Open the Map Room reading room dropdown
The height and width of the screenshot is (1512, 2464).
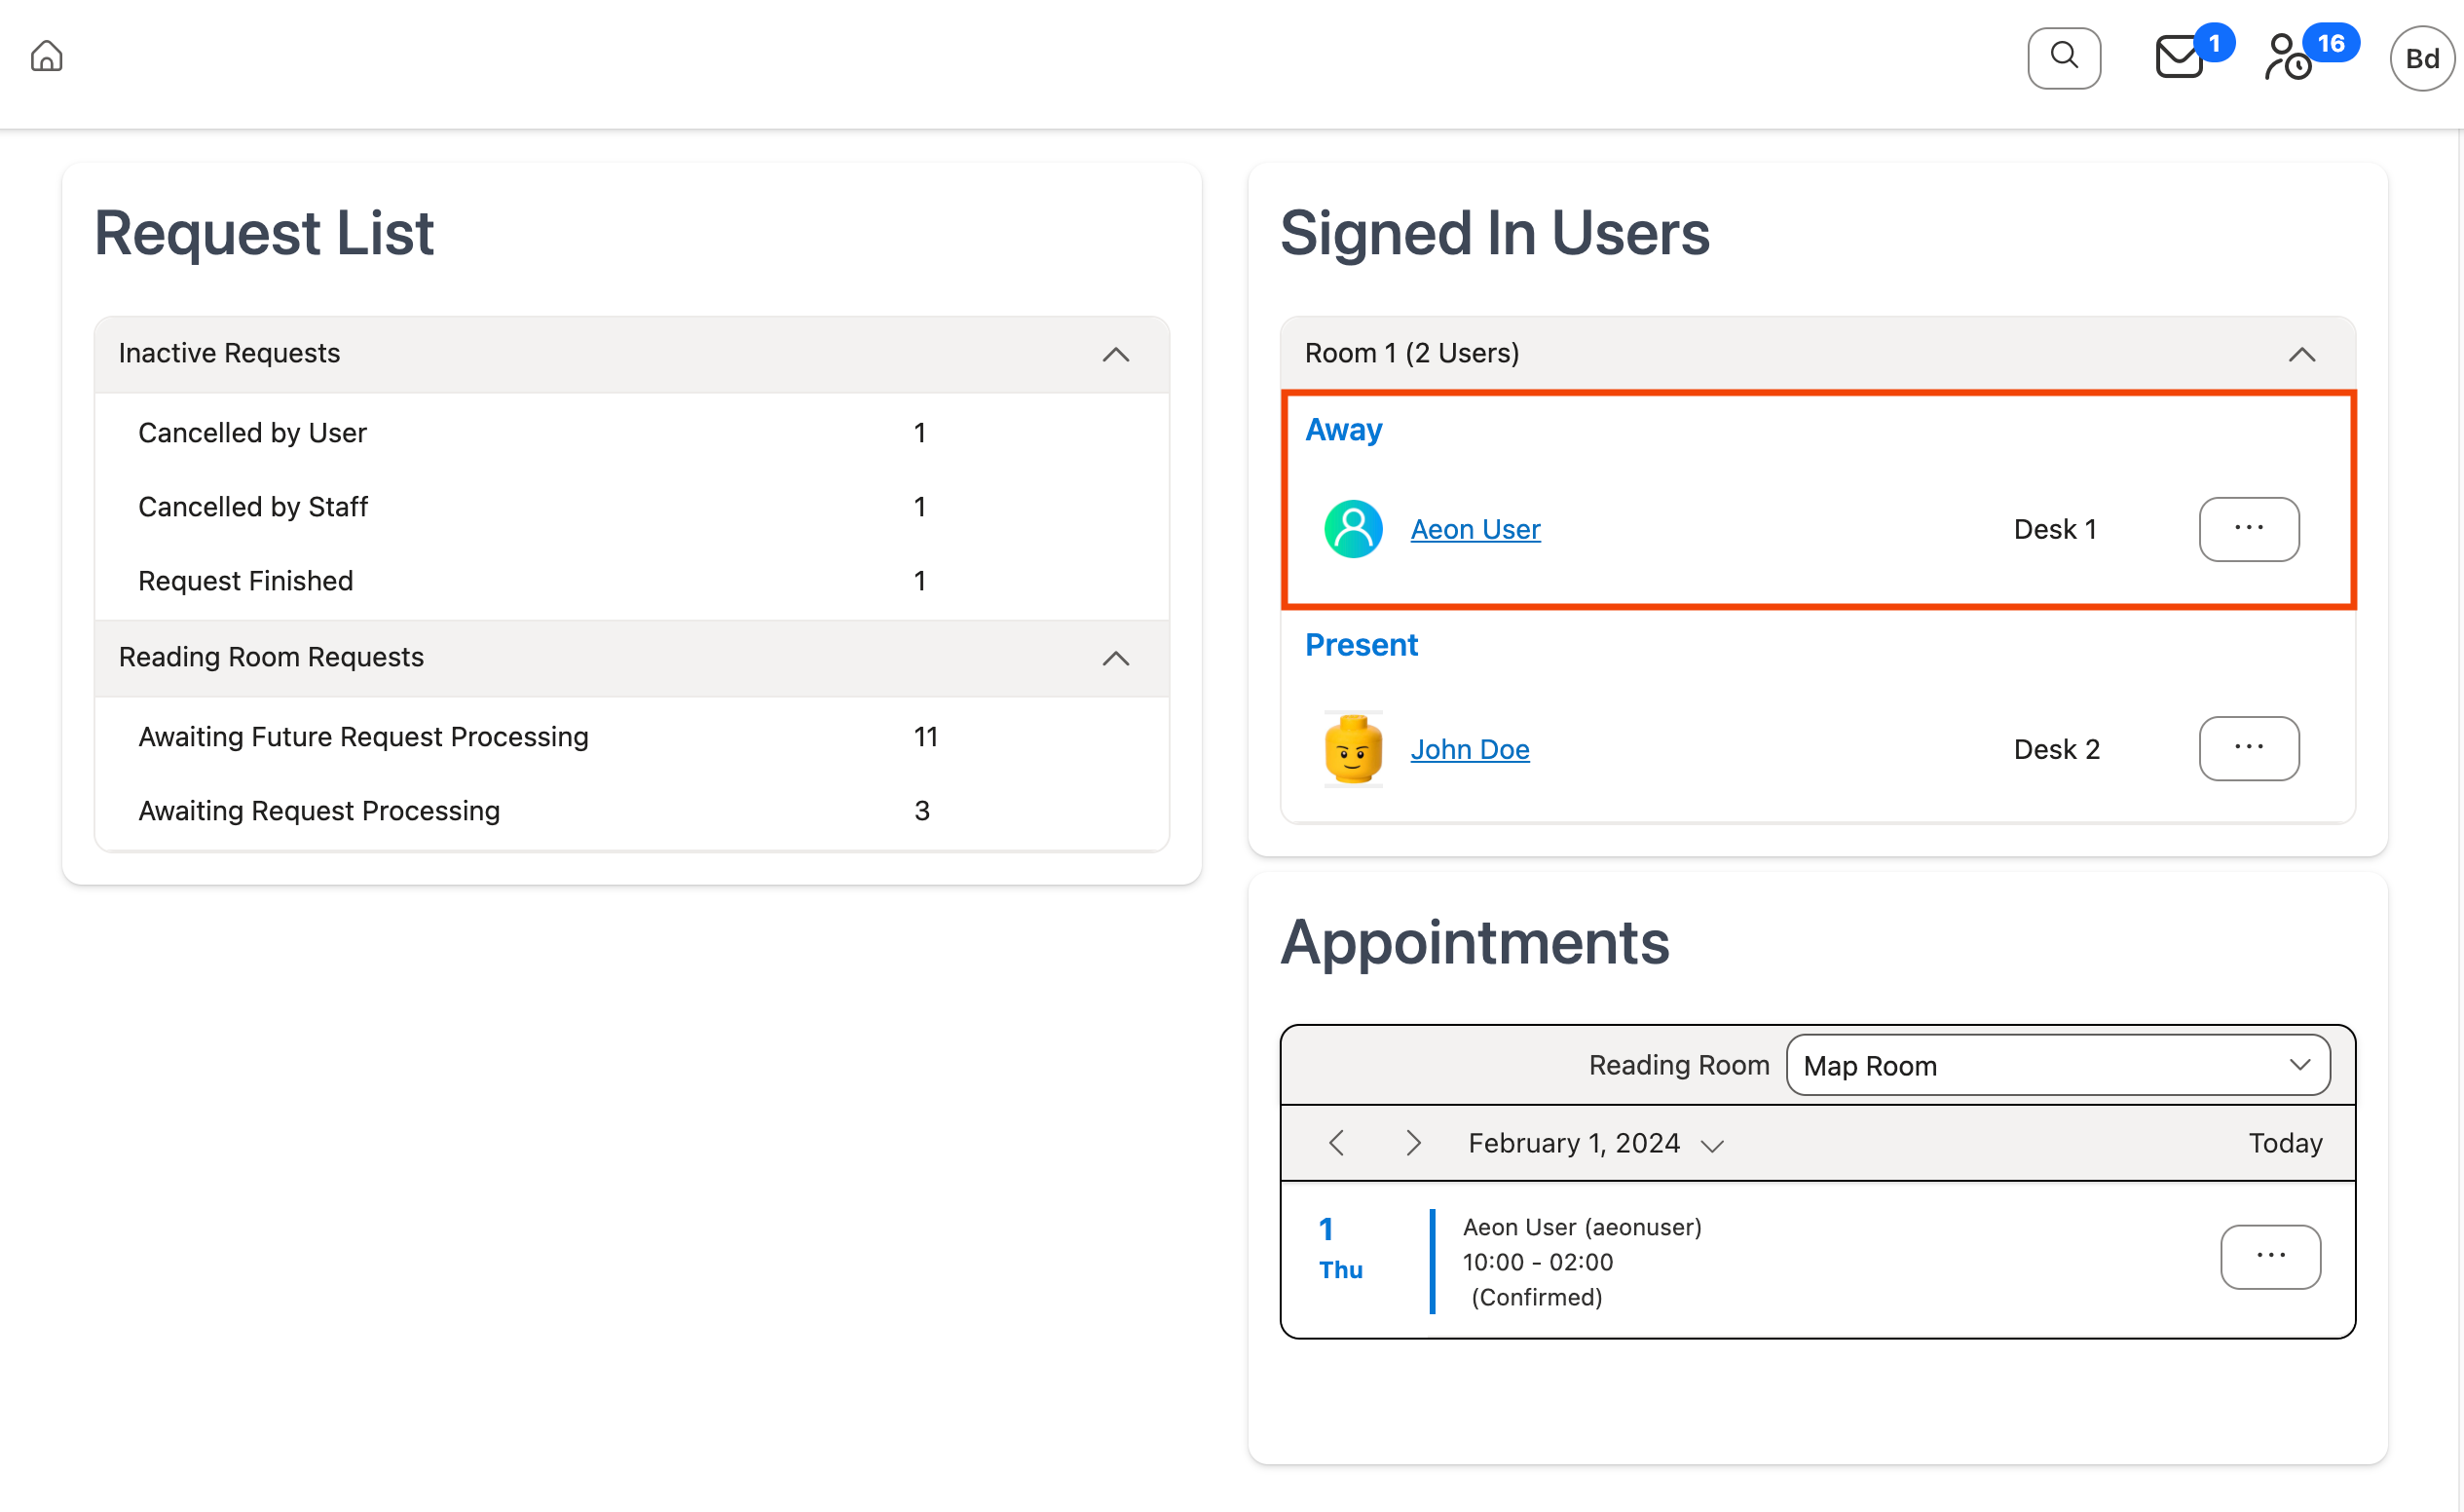point(2057,1065)
